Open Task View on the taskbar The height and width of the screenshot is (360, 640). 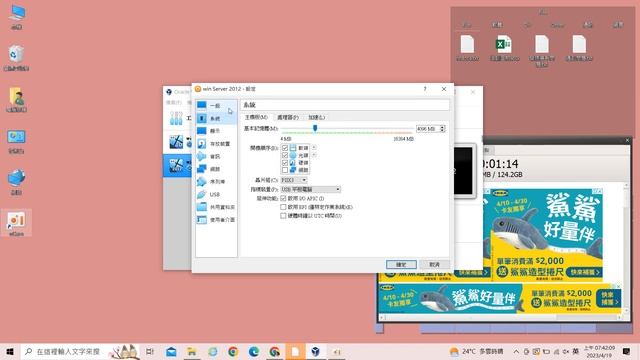pos(150,351)
